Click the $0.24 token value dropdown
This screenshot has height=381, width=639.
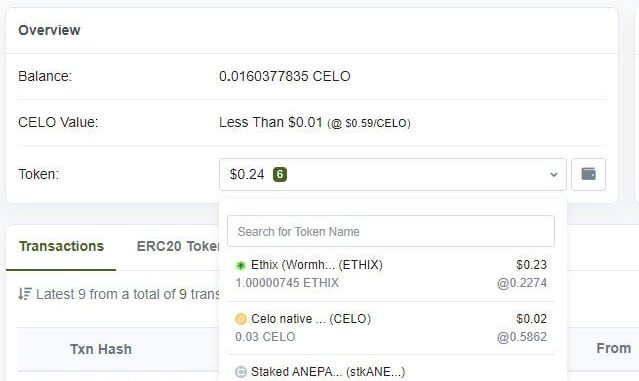point(392,174)
